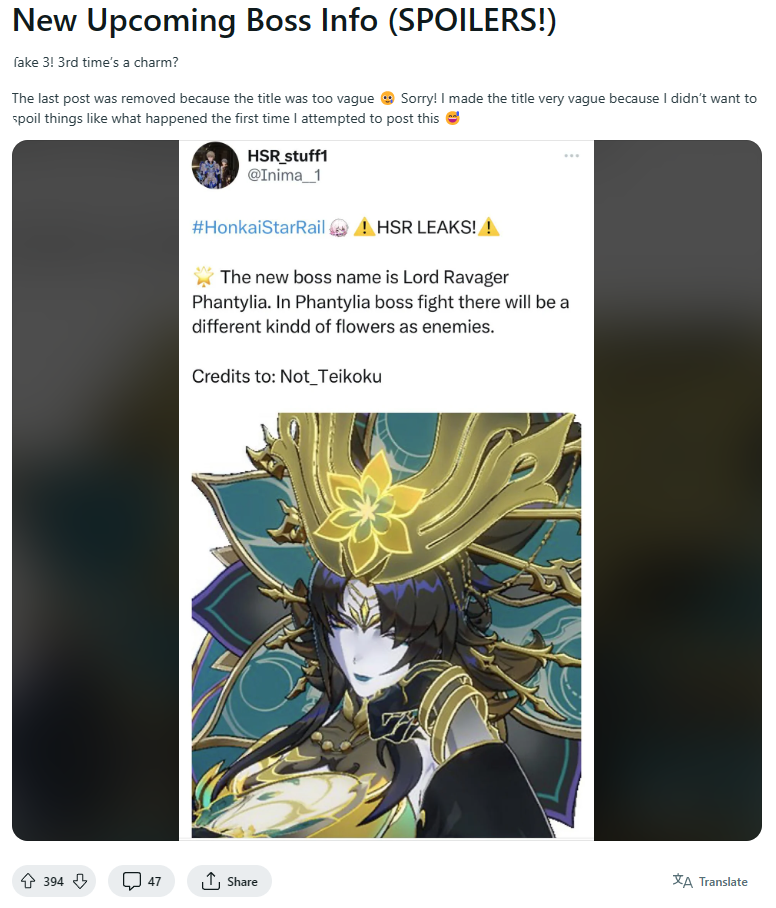Share this post
776x908 pixels.
point(229,881)
